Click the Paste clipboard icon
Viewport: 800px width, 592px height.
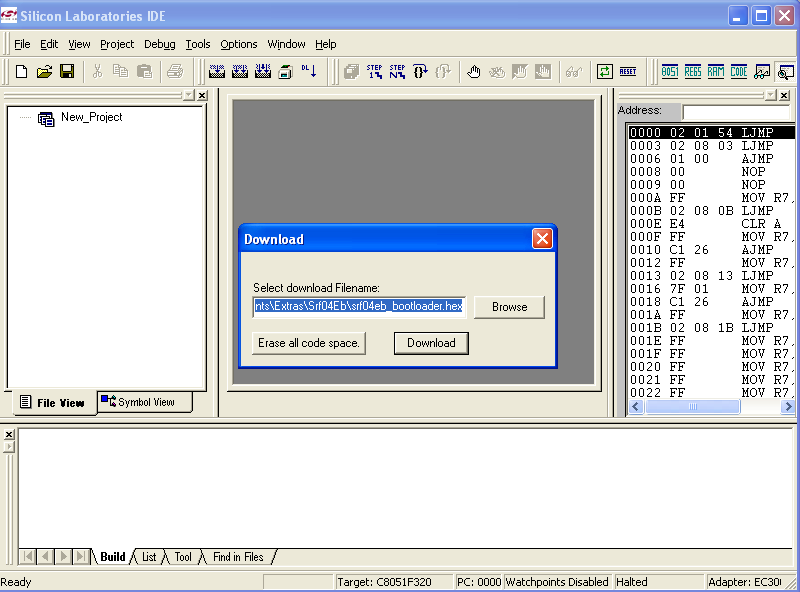(x=144, y=71)
